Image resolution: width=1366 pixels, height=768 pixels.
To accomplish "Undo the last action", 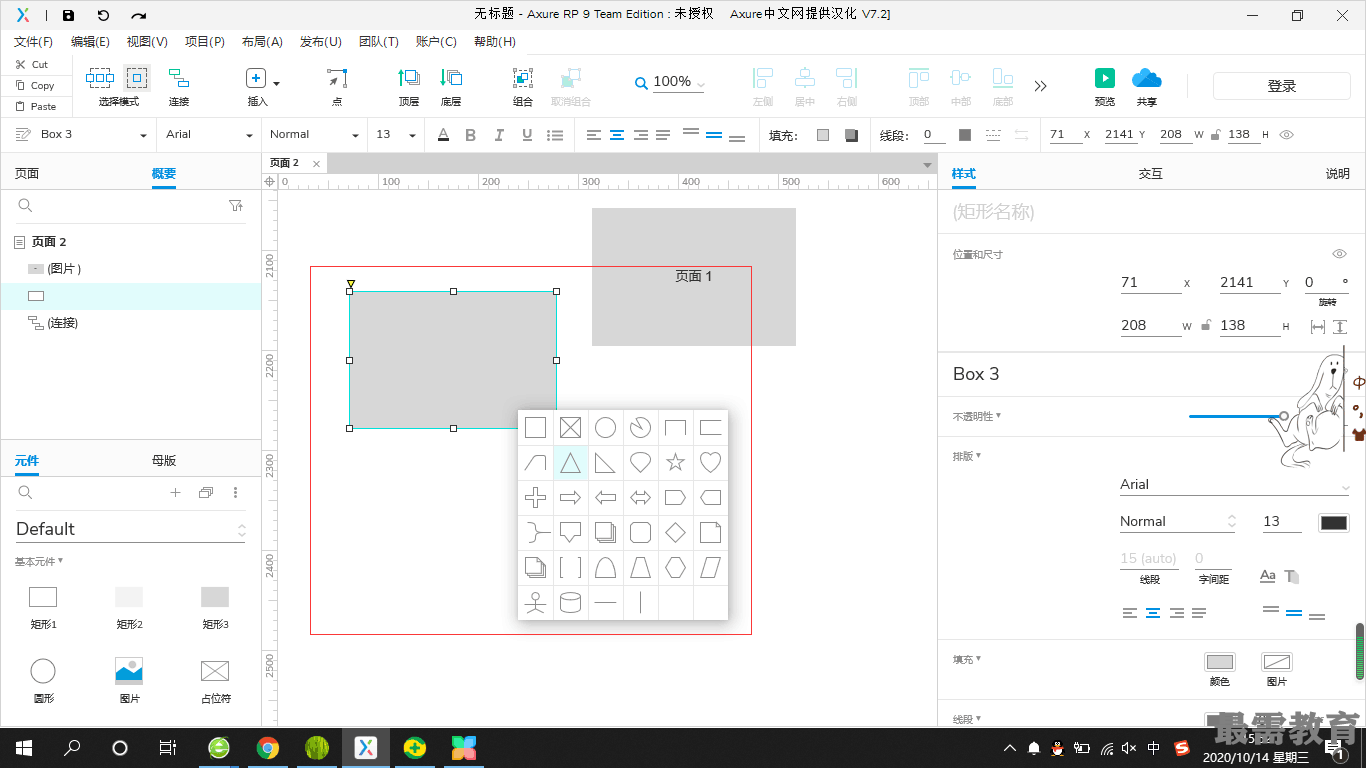I will pos(103,15).
